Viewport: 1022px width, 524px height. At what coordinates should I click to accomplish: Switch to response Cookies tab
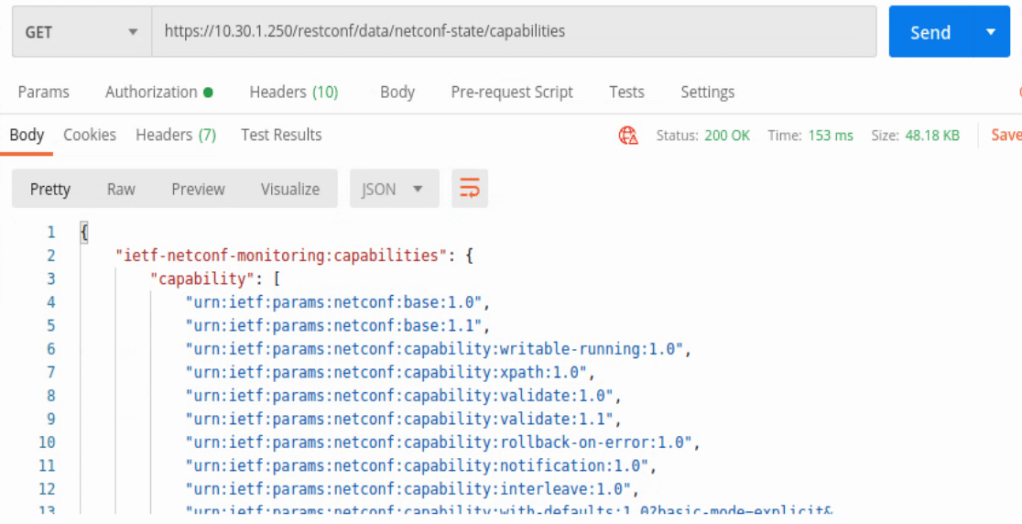(x=90, y=135)
